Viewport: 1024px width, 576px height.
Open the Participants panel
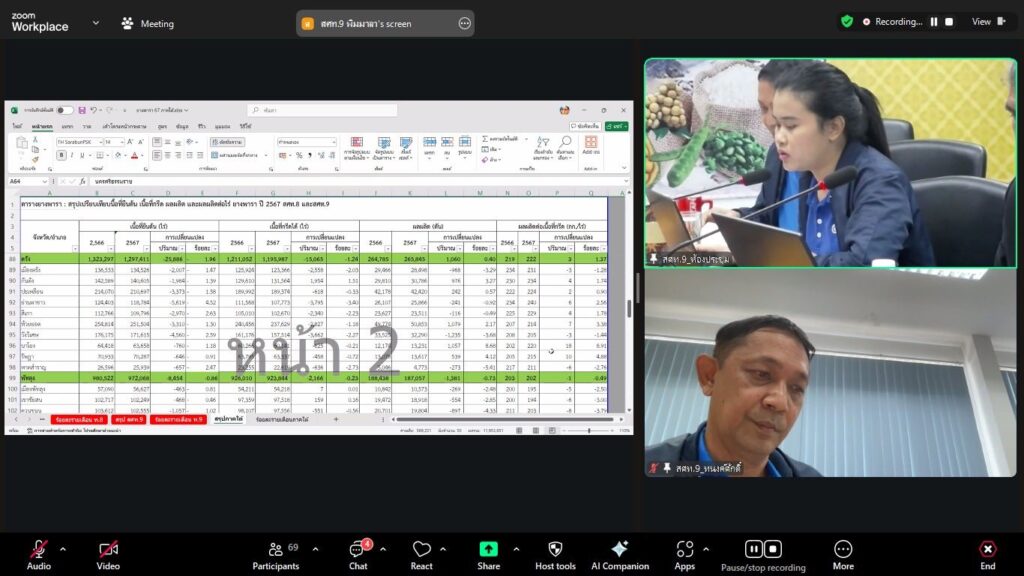276,549
